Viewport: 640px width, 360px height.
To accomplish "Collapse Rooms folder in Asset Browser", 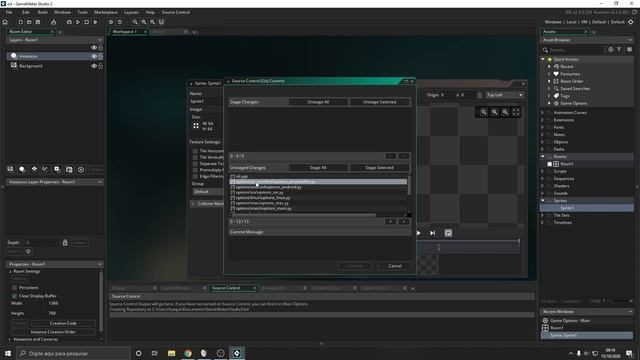I will pos(543,156).
